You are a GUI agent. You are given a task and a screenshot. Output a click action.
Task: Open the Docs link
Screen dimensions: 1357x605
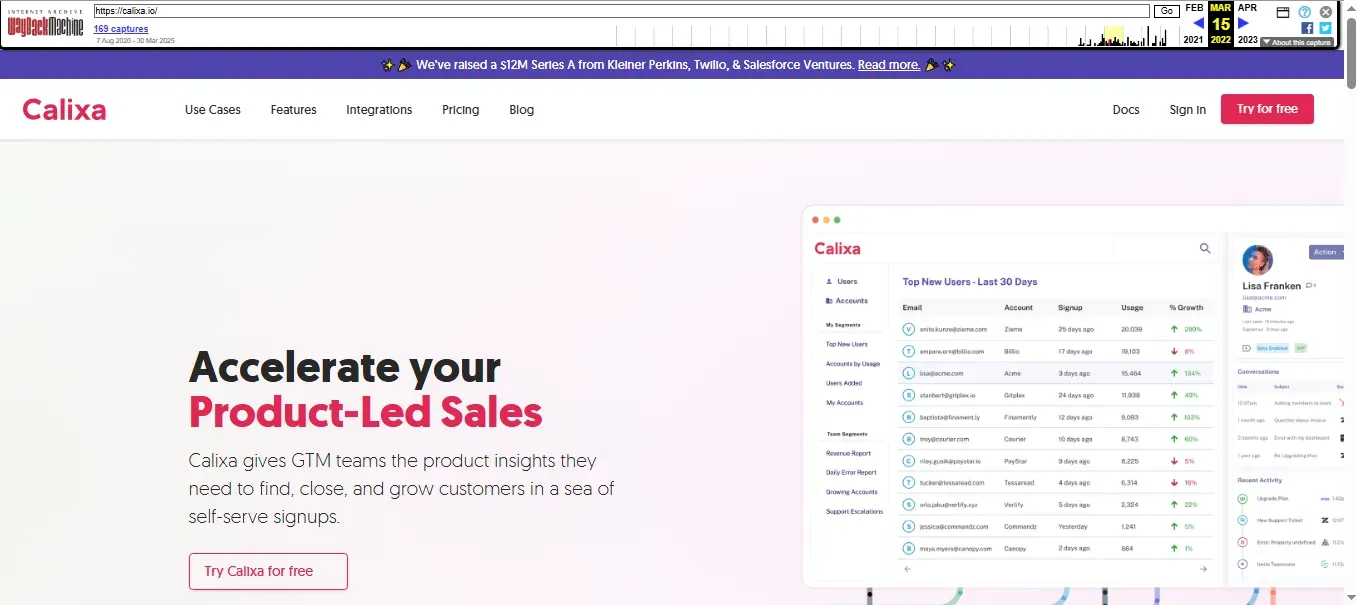1126,110
